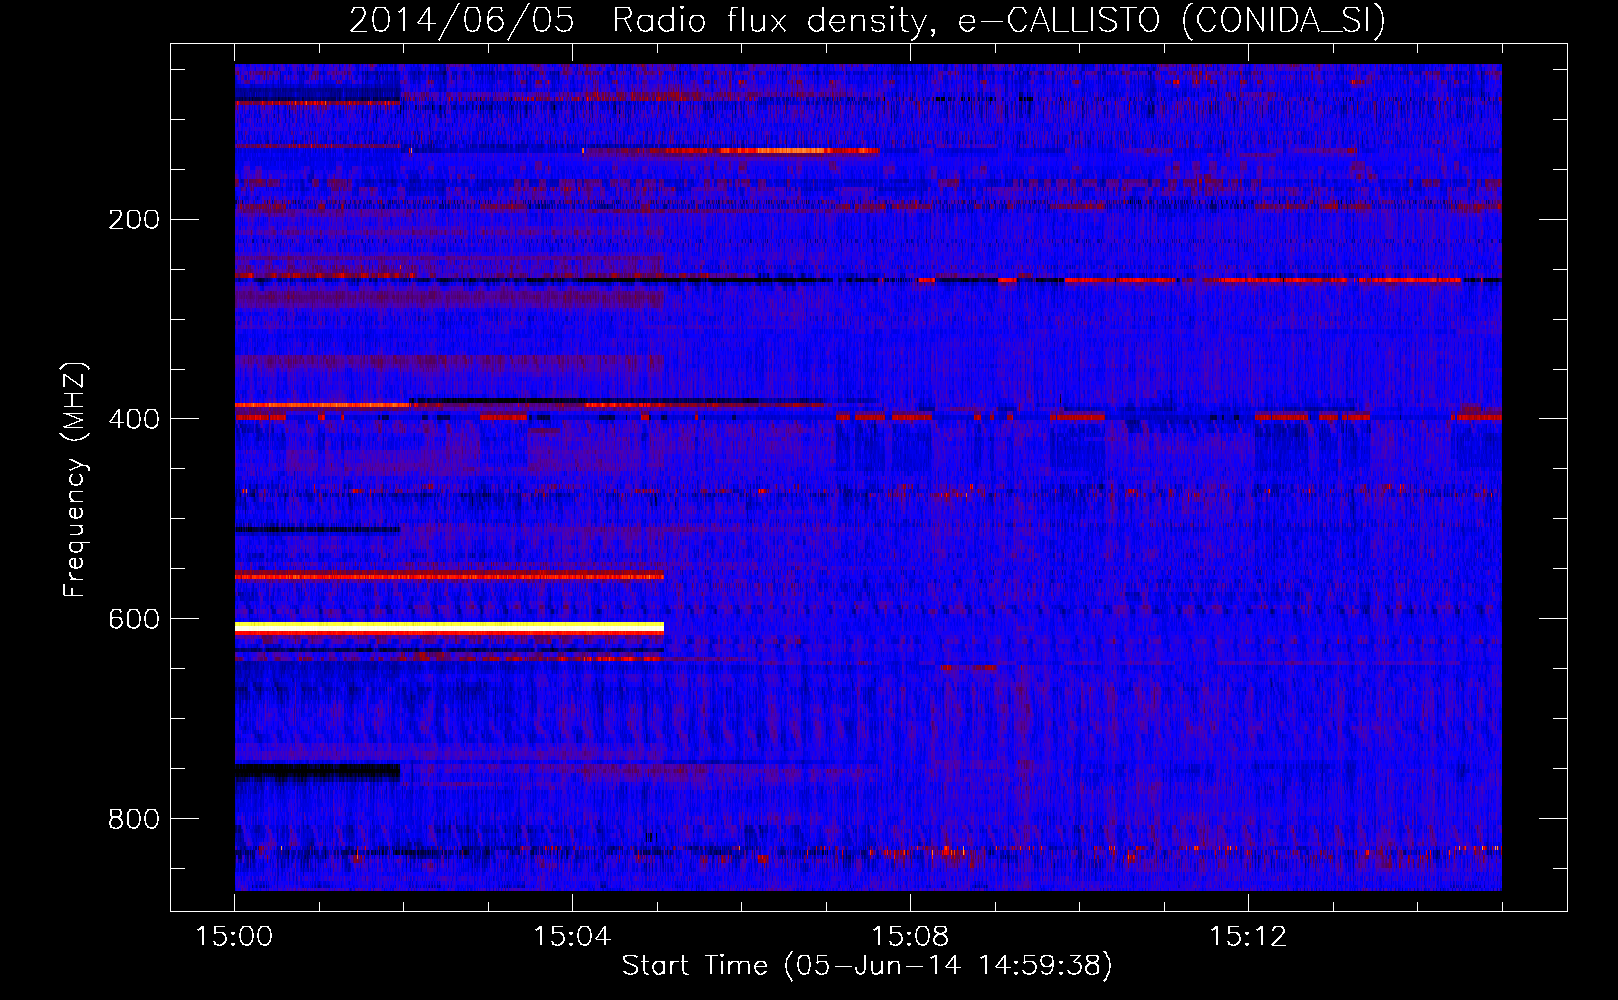Click the '15:08' time axis label
Viewport: 1618px width, 1000px height.
pyautogui.click(x=910, y=937)
